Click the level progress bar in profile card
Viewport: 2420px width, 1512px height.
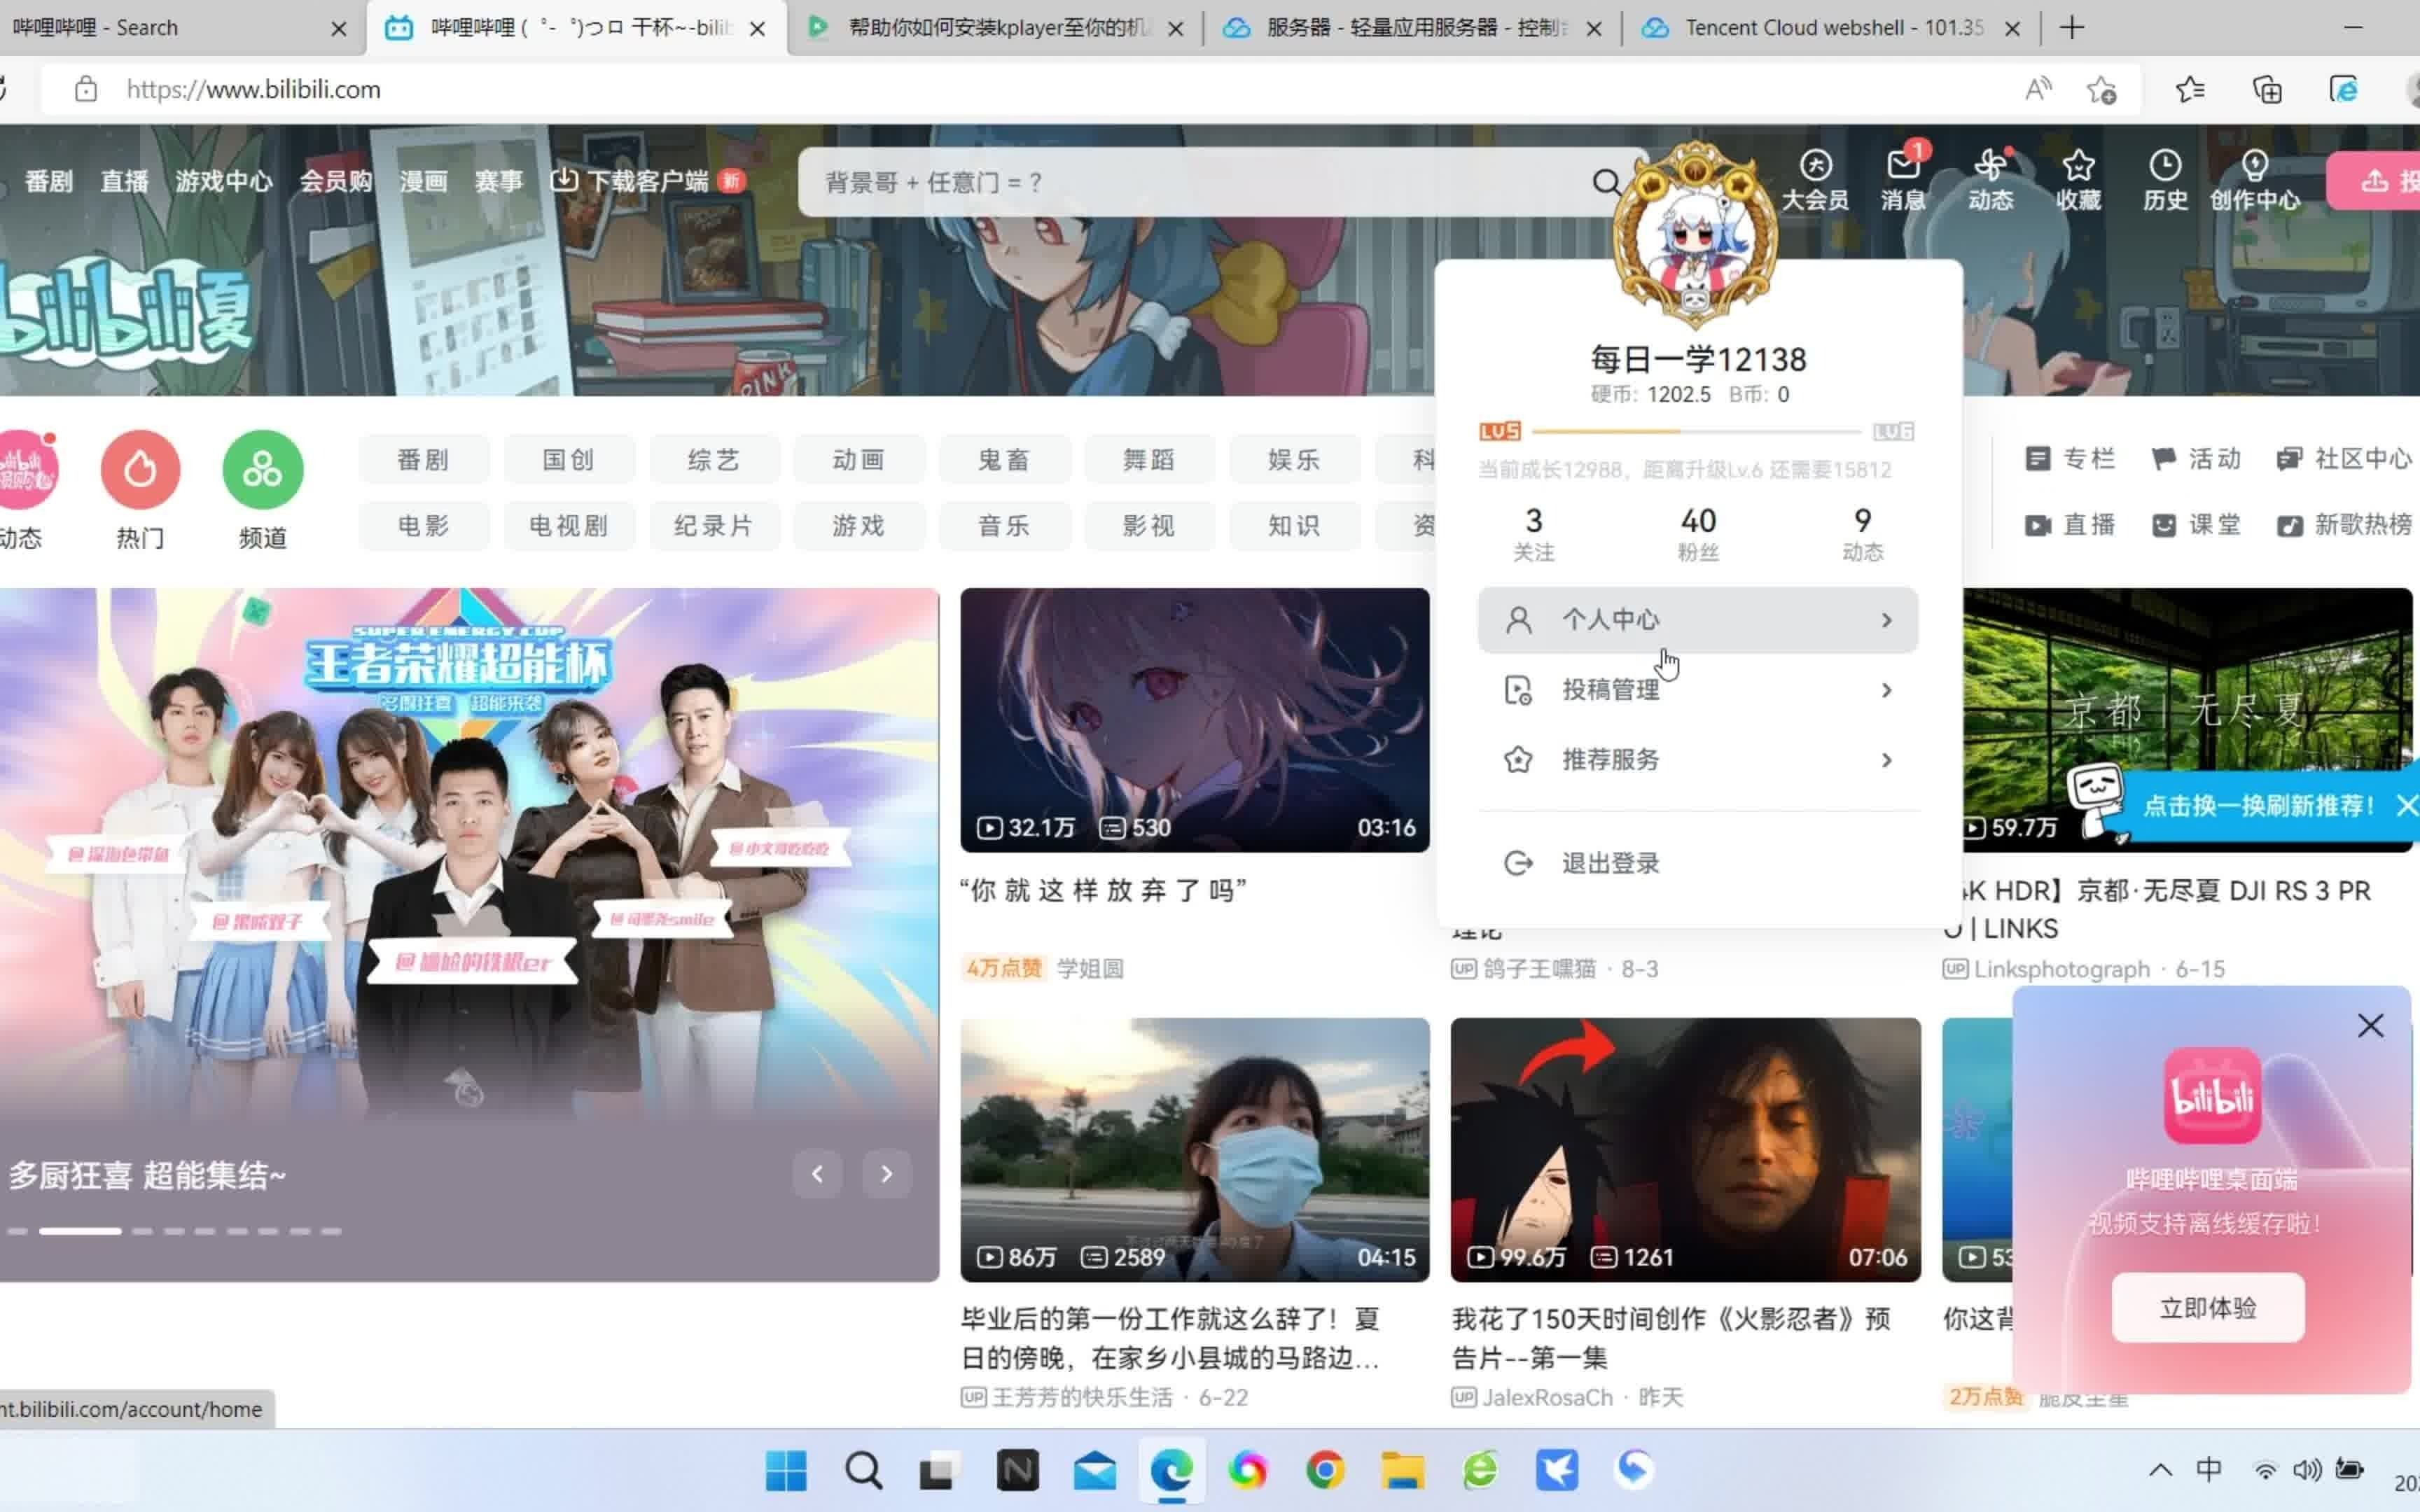1695,431
